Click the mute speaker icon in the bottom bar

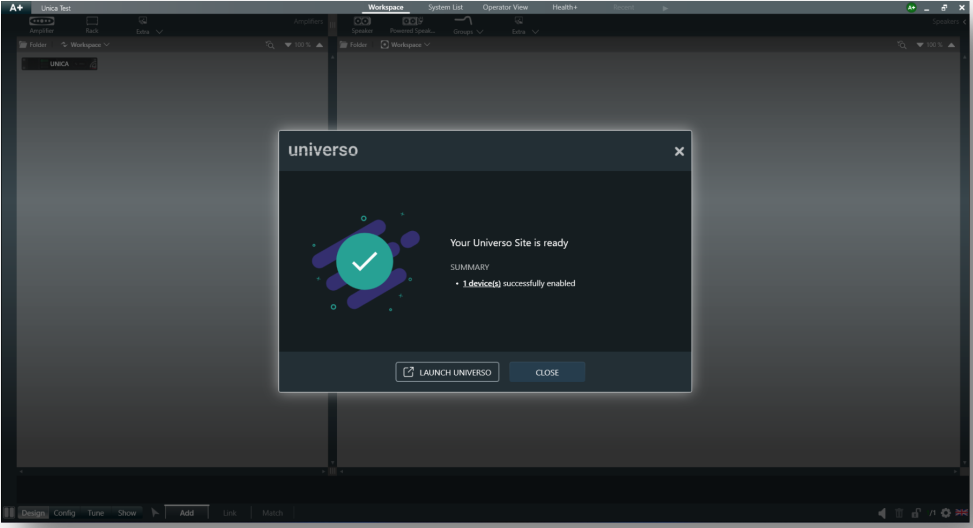(882, 513)
